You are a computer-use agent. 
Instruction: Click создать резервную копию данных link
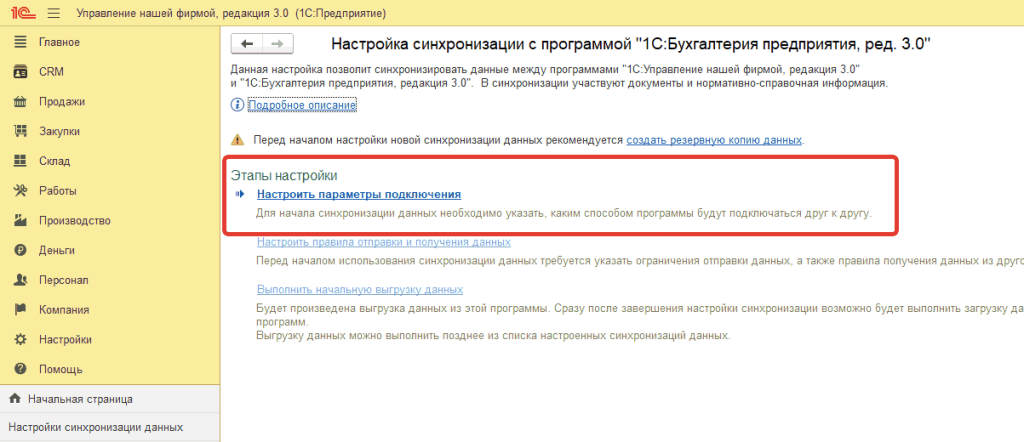pos(714,140)
